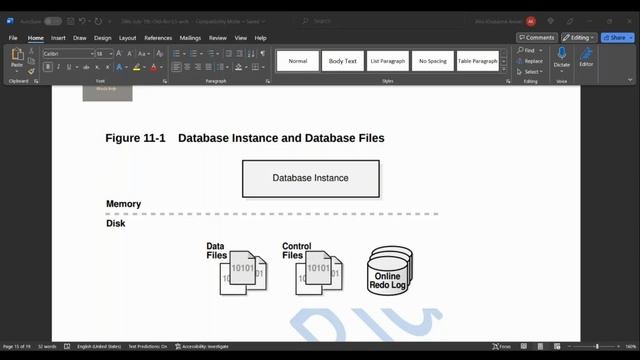Increase paragraph indent
The height and width of the screenshot is (360, 640).
click(x=240, y=53)
